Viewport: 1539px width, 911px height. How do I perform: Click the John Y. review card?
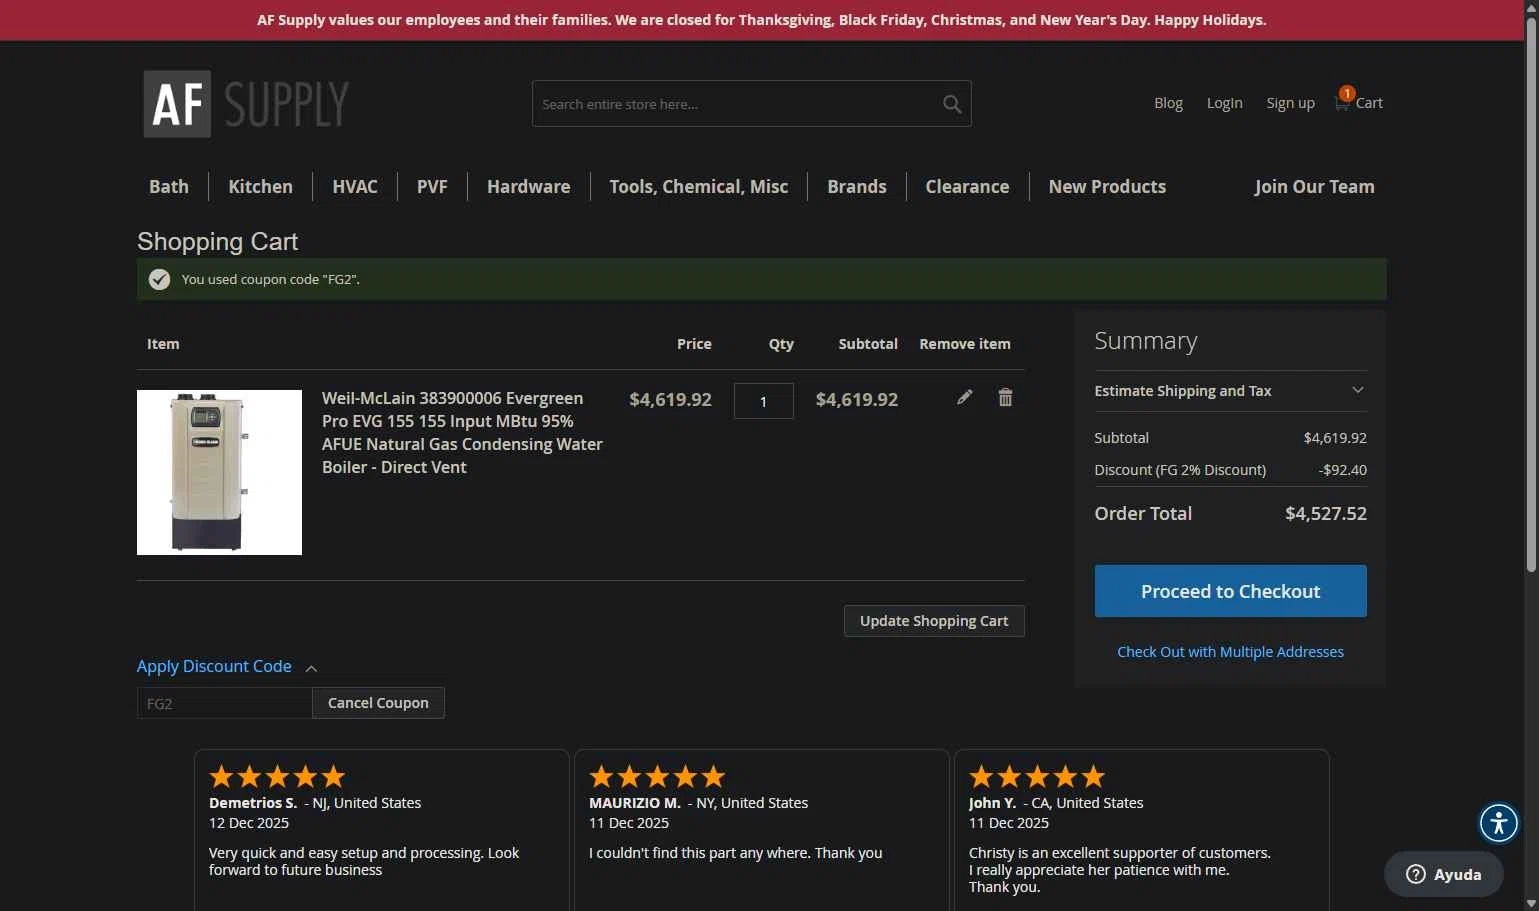coord(1141,830)
